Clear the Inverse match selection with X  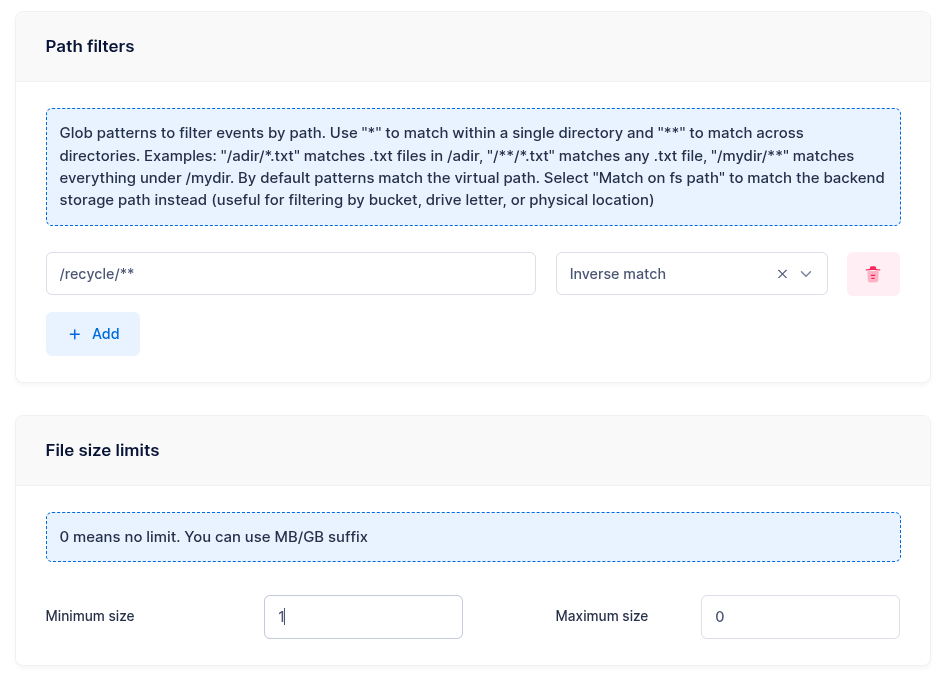pos(782,274)
